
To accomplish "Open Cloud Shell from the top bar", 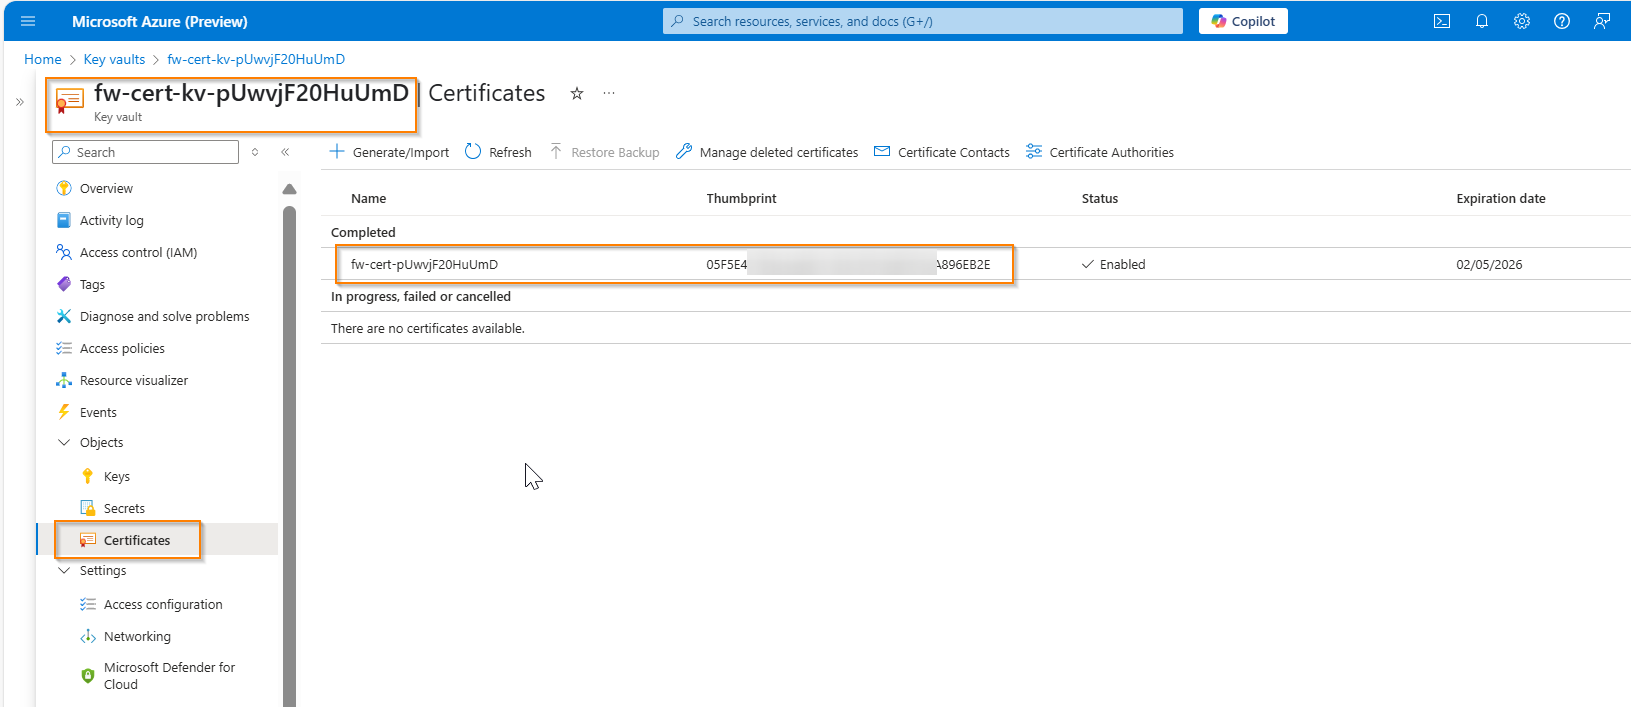I will (x=1442, y=21).
